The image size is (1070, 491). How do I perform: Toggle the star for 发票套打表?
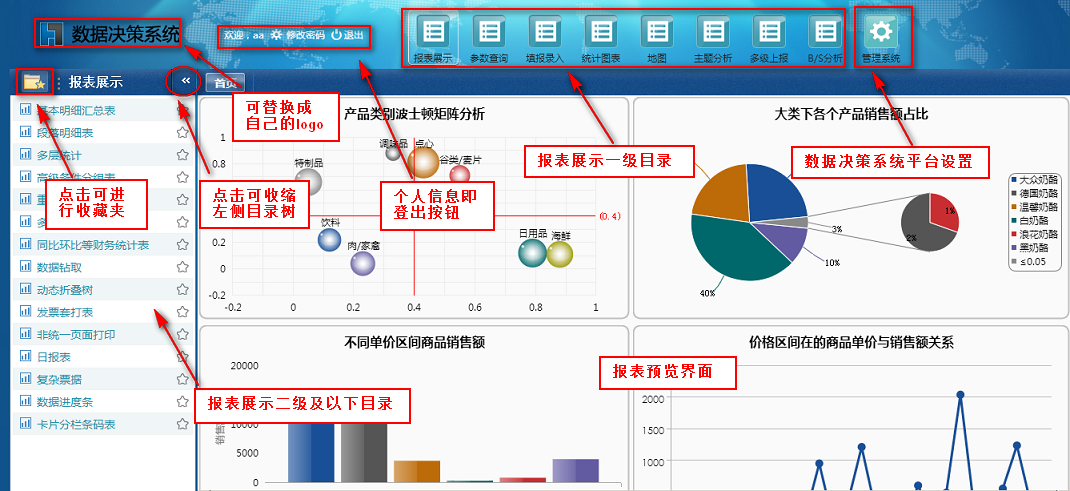click(182, 312)
